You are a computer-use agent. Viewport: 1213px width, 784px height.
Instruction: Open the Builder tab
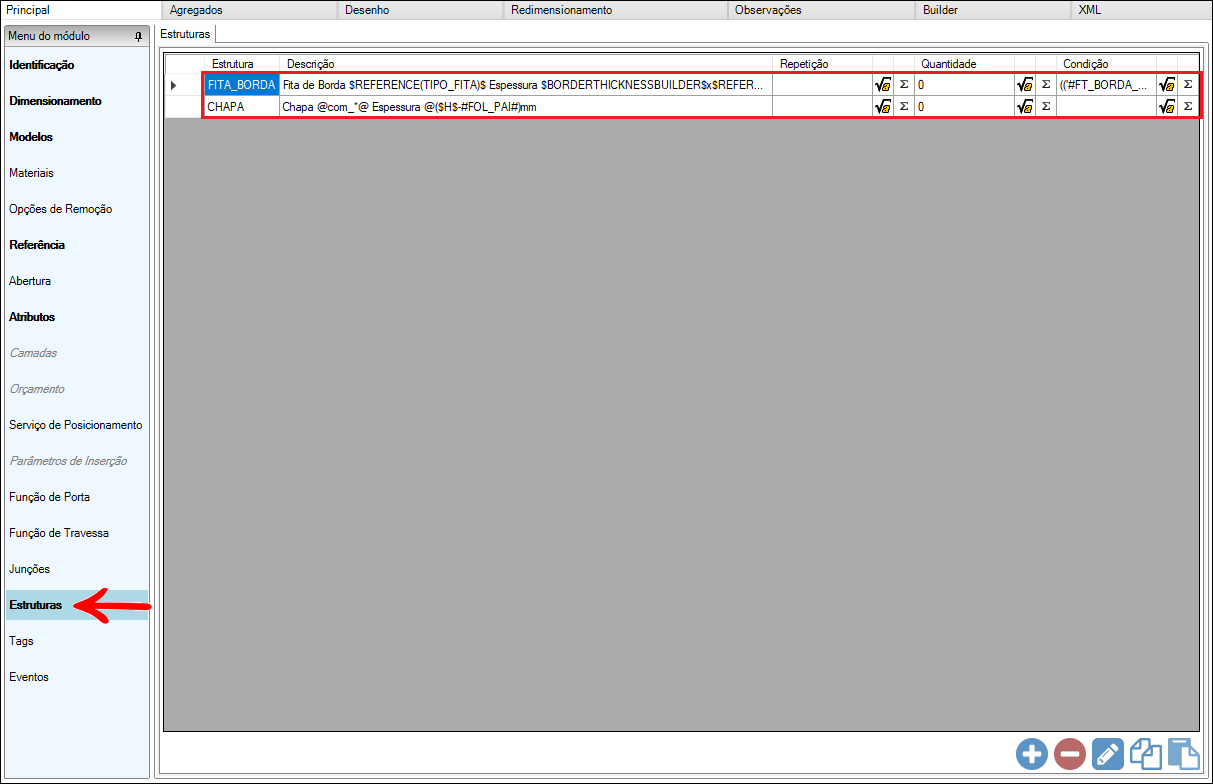(993, 10)
